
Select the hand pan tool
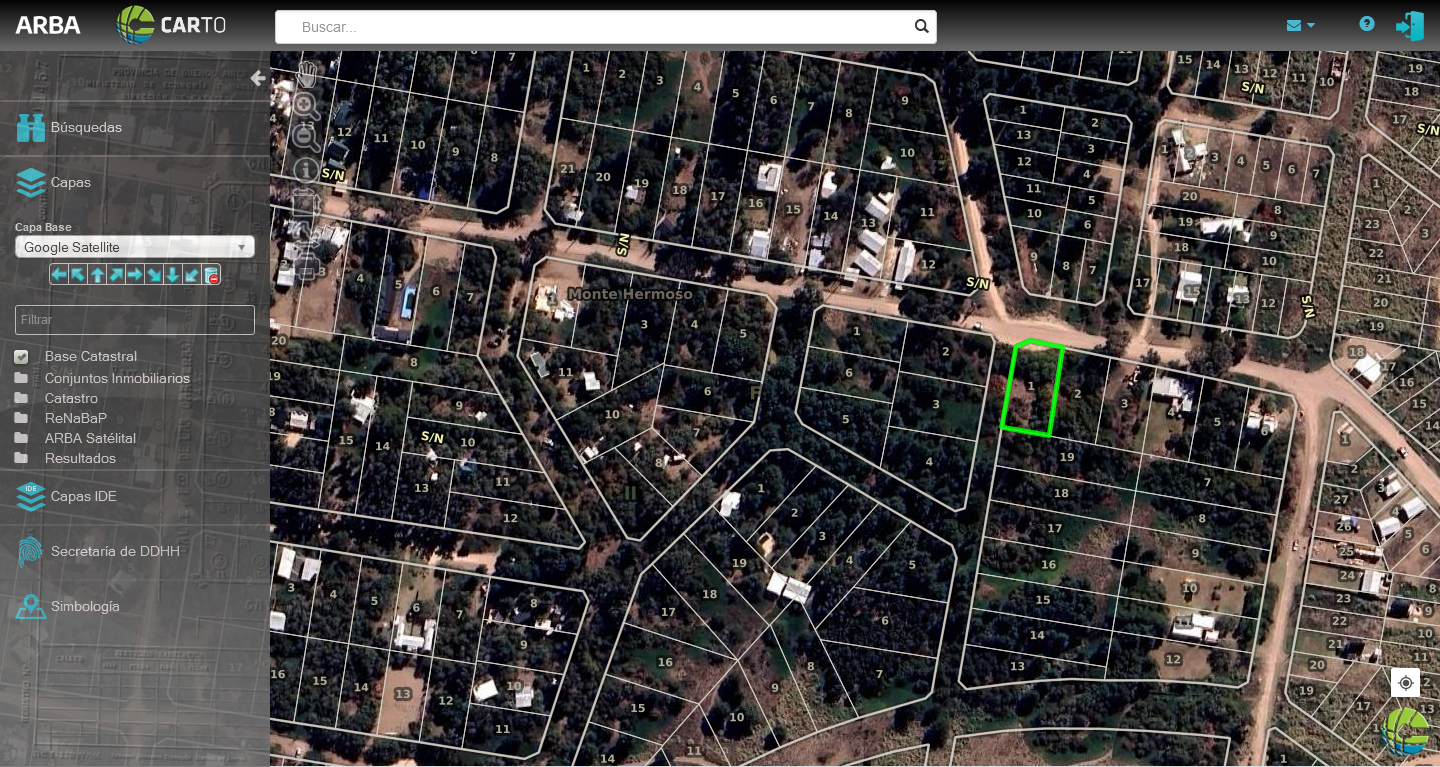click(307, 74)
